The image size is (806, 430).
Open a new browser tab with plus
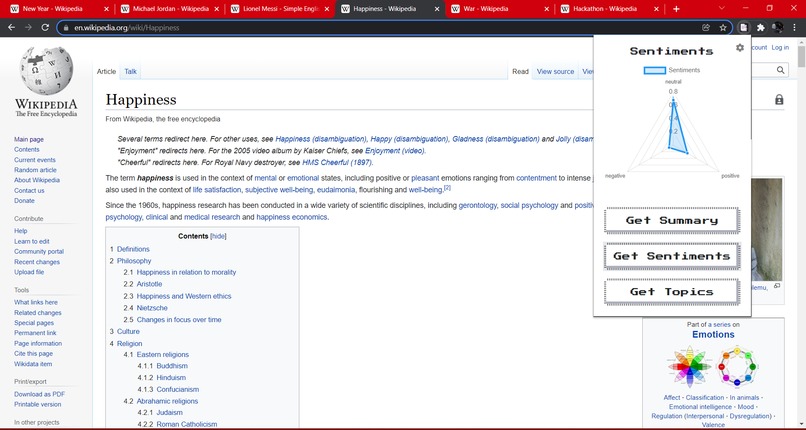point(676,9)
